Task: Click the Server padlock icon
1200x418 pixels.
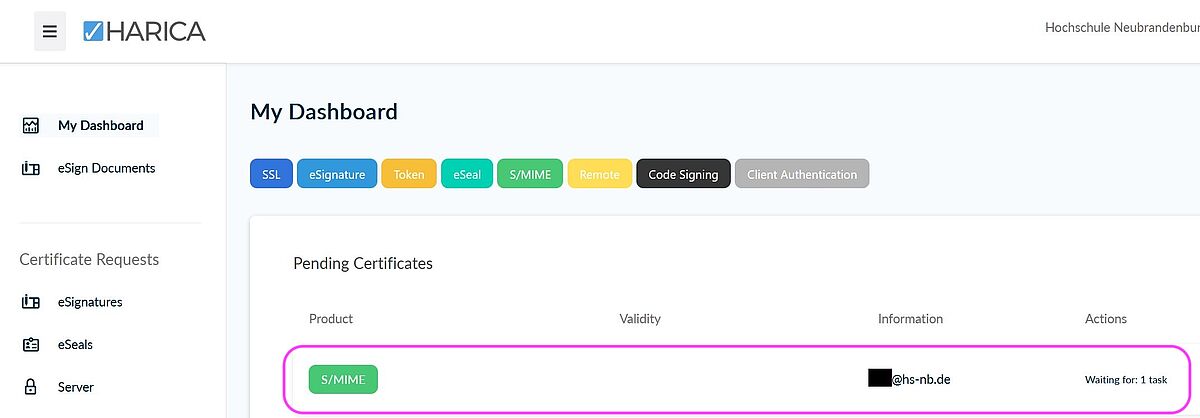Action: (x=31, y=387)
